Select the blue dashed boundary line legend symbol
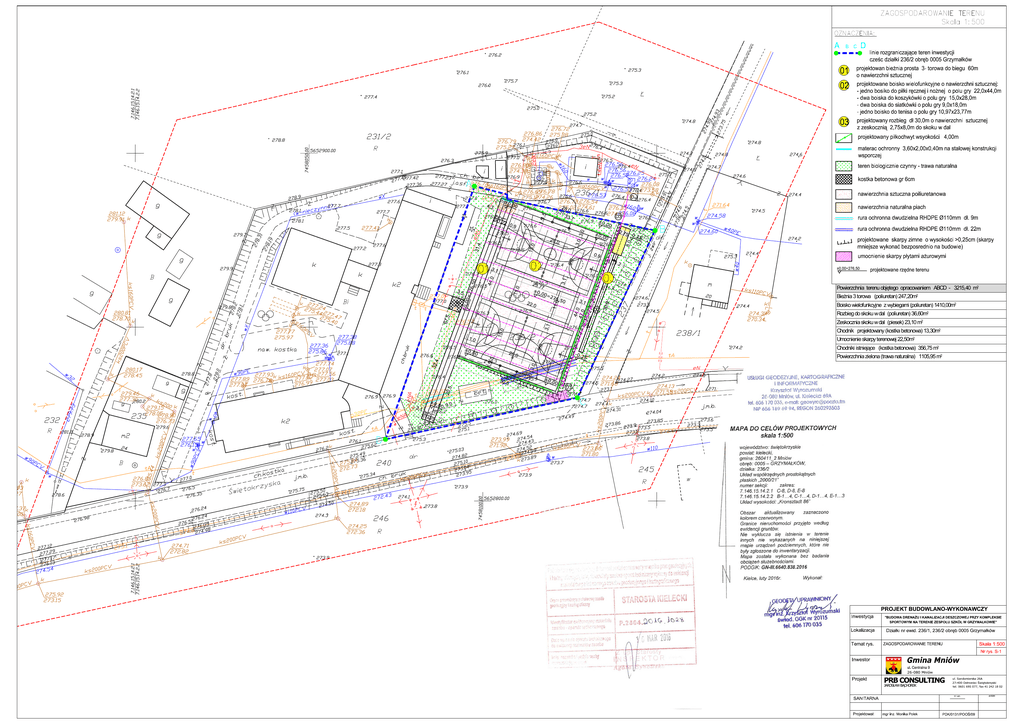 pyautogui.click(x=849, y=45)
